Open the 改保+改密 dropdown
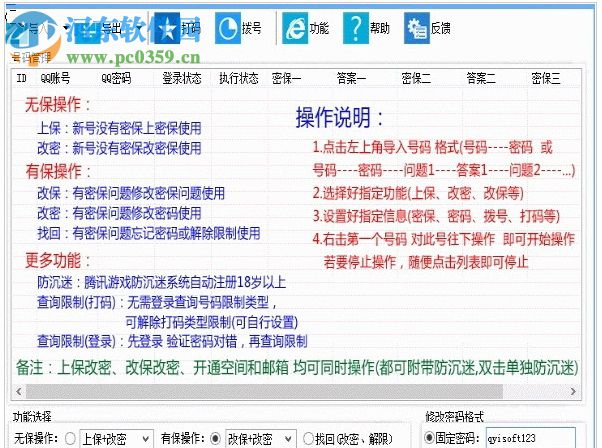The image size is (602, 448). (261, 439)
